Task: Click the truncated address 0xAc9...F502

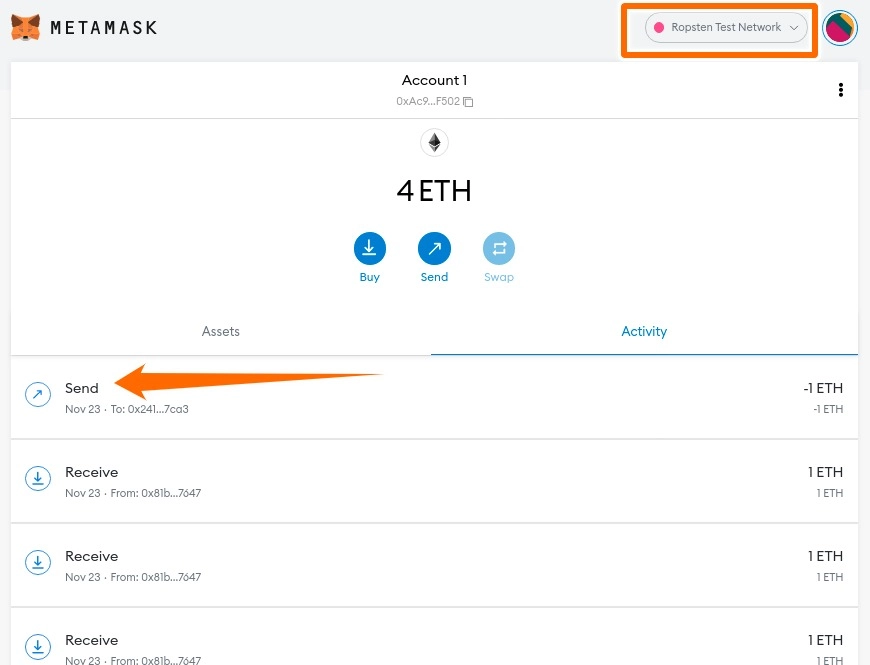Action: [x=428, y=101]
